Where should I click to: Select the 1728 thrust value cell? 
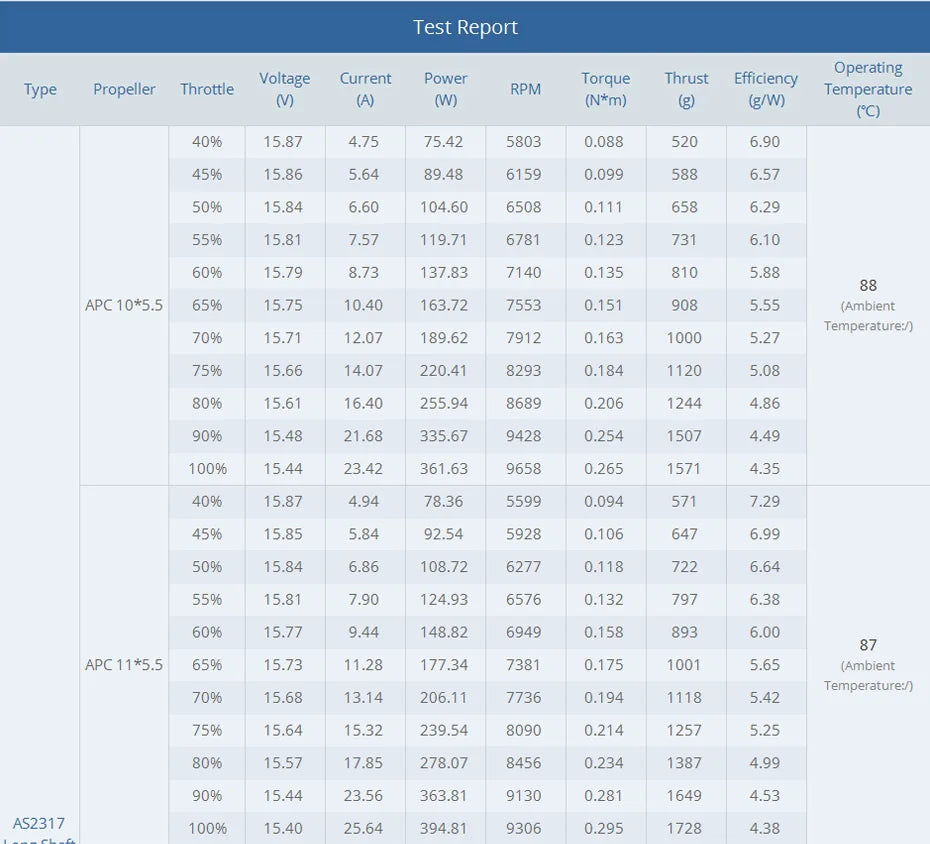(x=686, y=829)
